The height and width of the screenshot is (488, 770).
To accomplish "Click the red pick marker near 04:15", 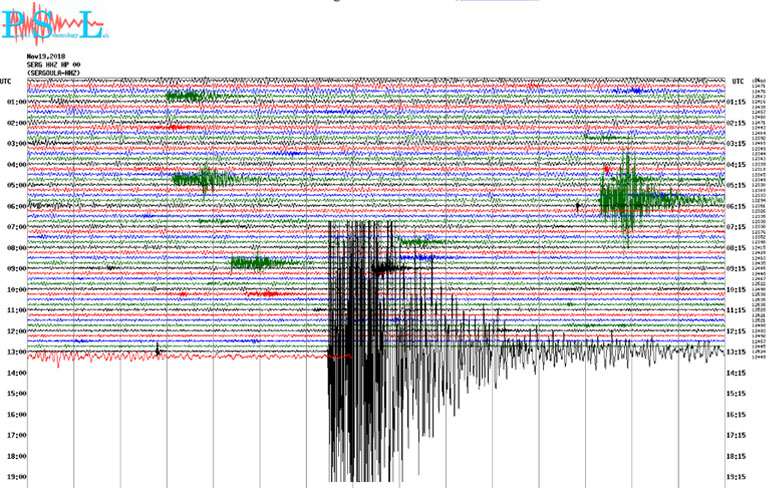I will coord(606,169).
